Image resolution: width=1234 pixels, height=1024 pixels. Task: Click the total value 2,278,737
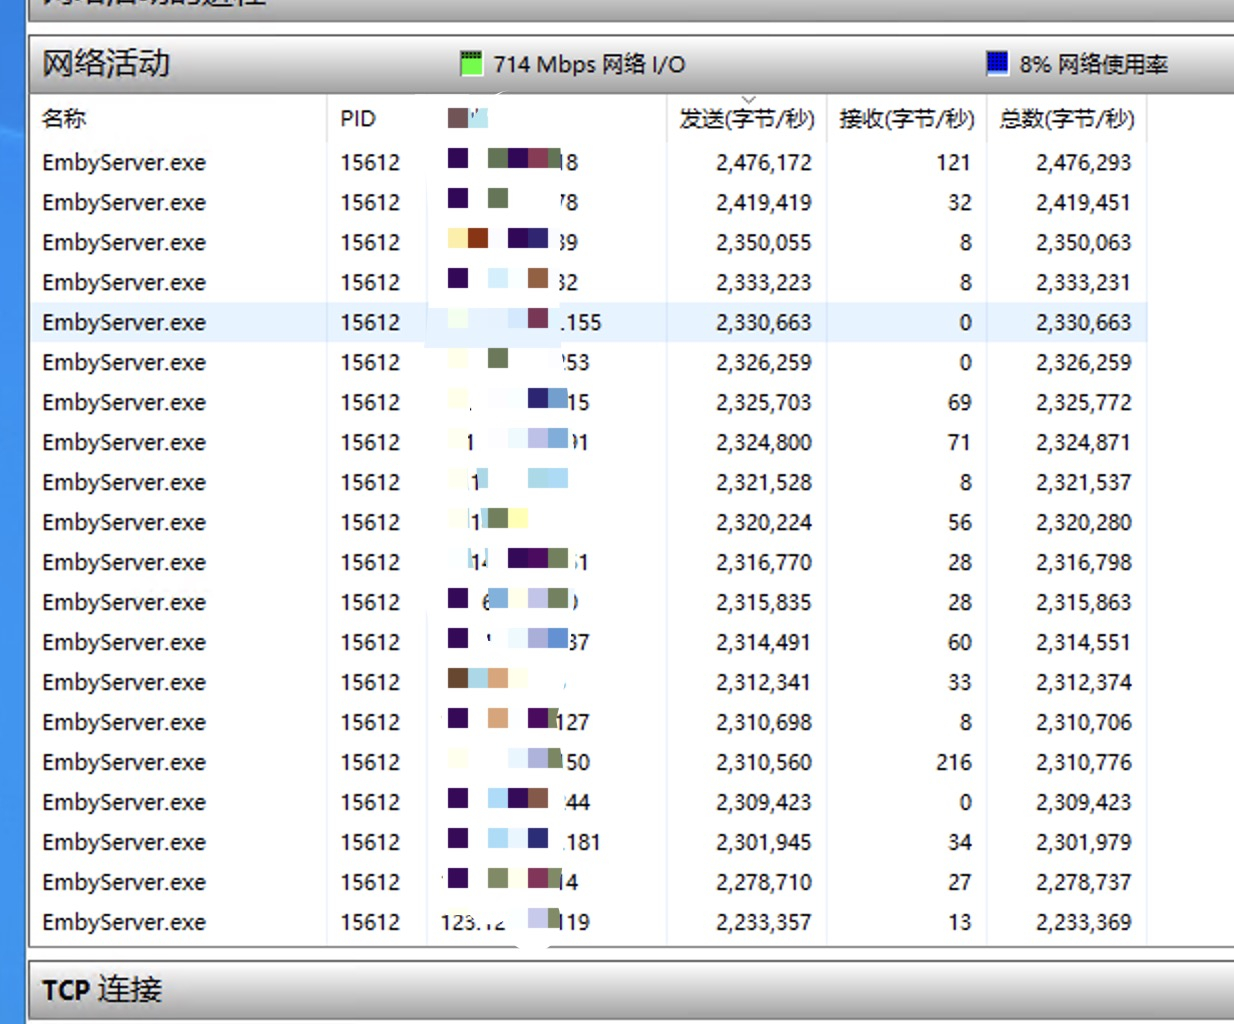click(1084, 882)
